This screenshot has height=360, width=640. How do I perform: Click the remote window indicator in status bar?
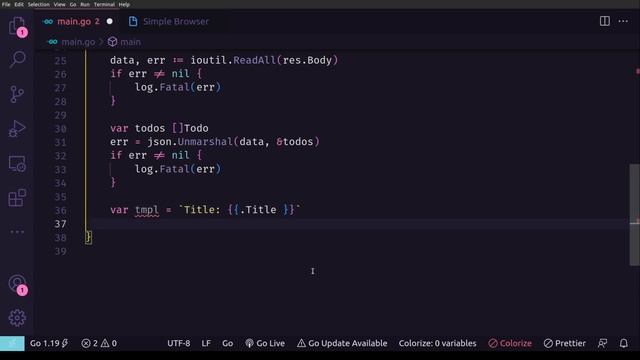12,343
